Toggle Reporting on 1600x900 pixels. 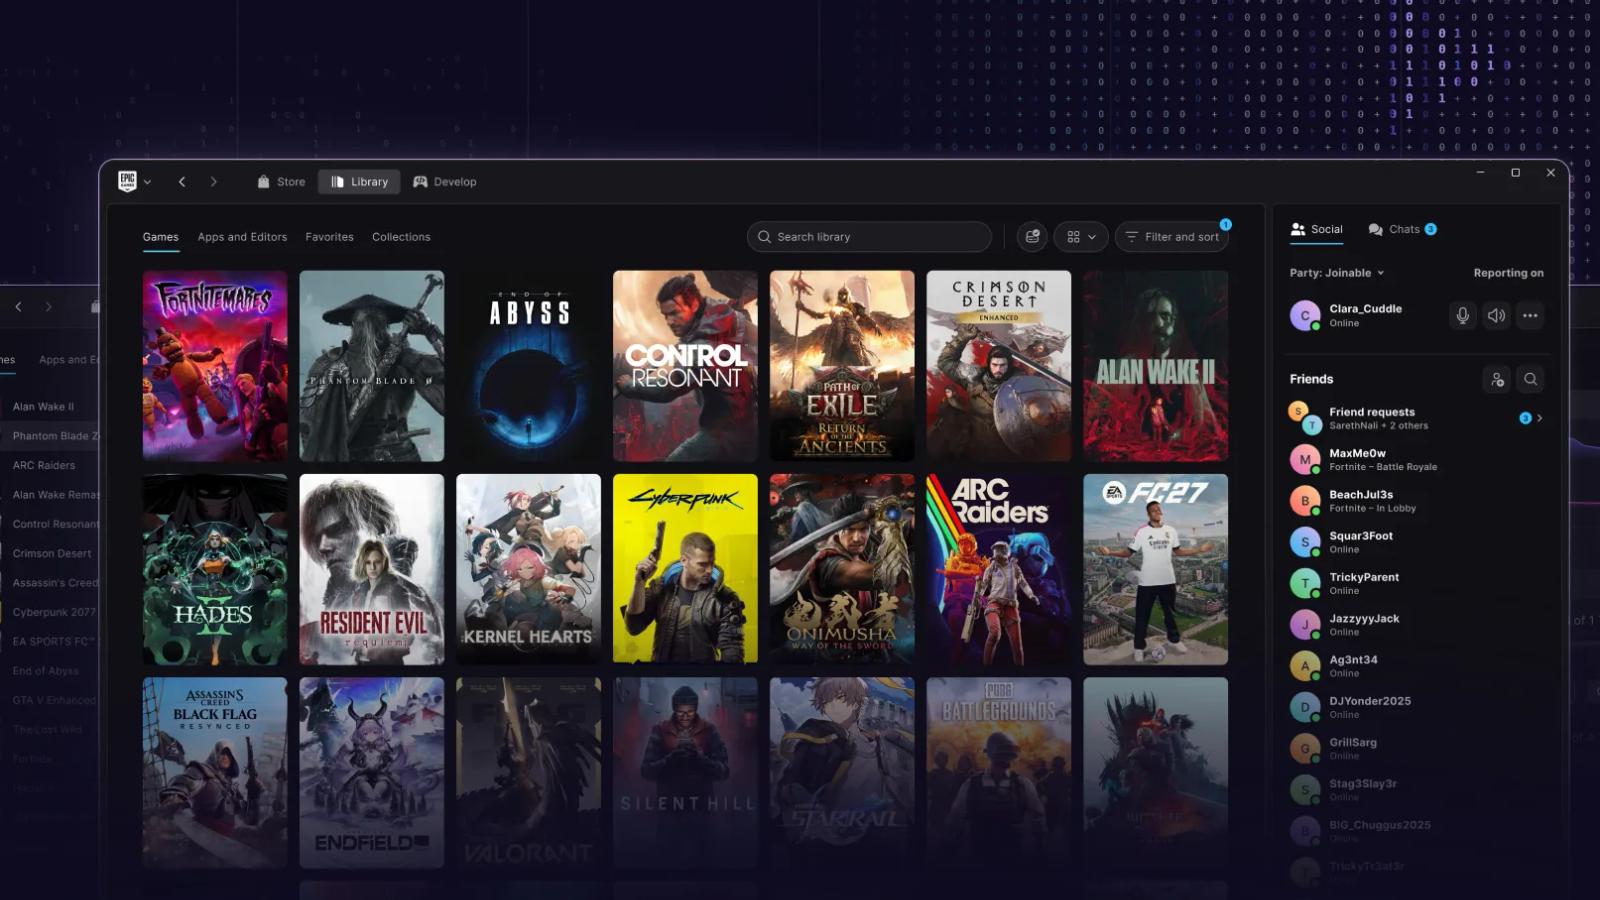[1508, 273]
